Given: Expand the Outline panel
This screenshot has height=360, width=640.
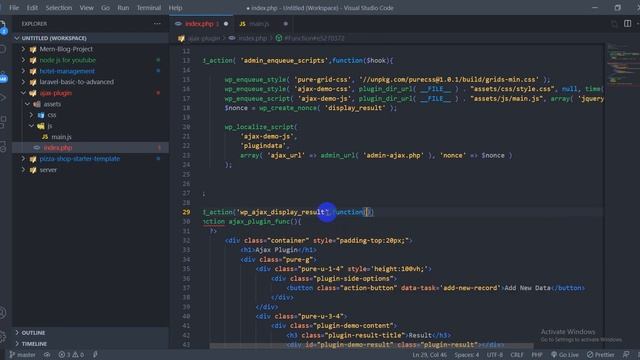Looking at the screenshot, I should click(x=90, y=333).
